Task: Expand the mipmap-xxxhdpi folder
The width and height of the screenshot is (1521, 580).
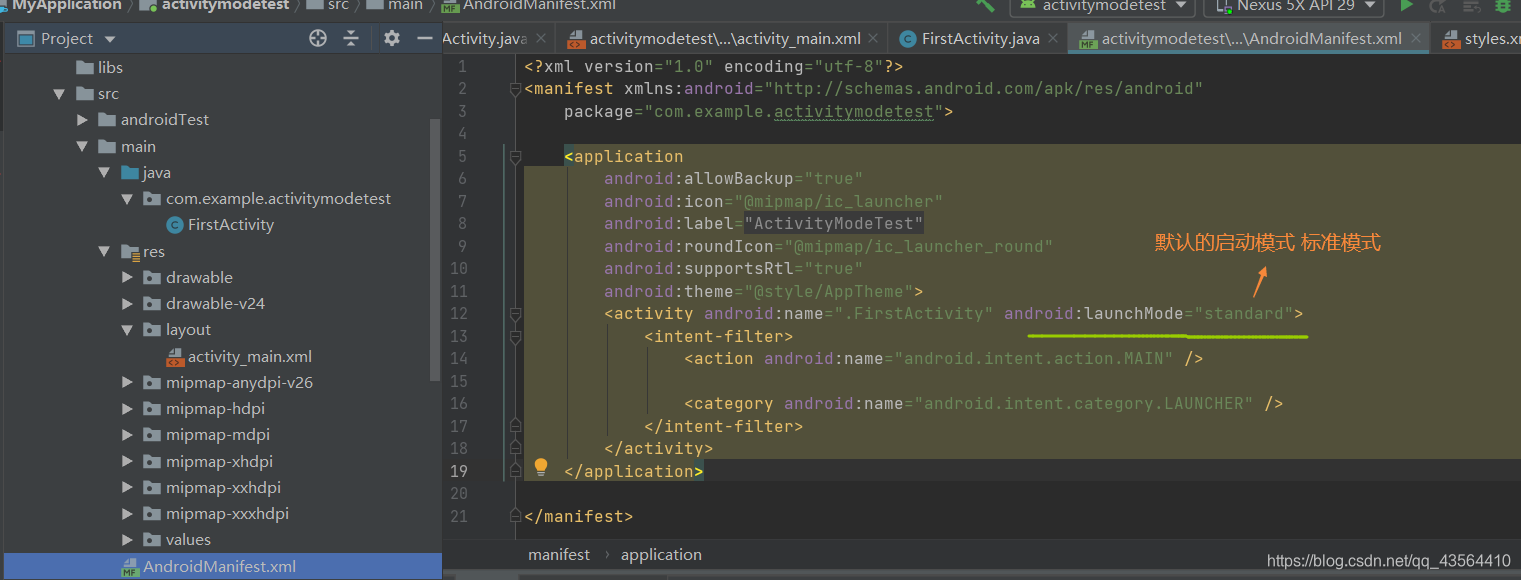Action: tap(127, 514)
